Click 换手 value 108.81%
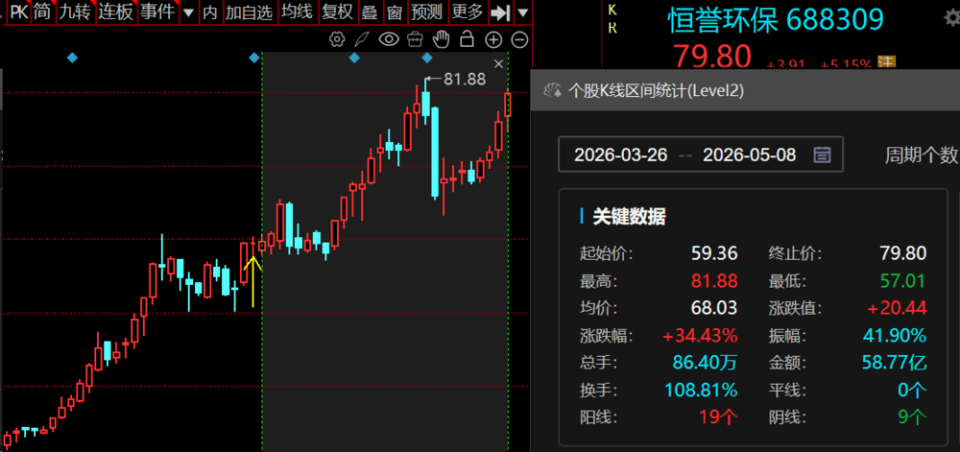Viewport: 960px width, 452px height. 701,390
